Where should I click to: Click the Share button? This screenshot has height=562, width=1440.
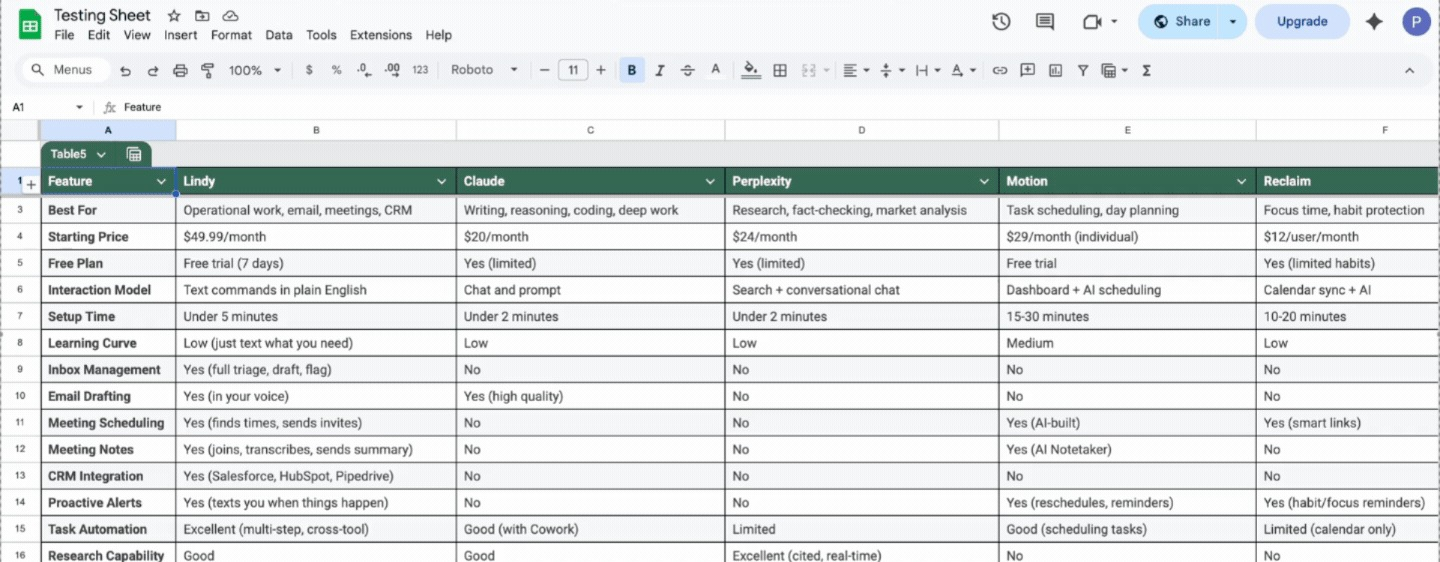pos(1181,21)
